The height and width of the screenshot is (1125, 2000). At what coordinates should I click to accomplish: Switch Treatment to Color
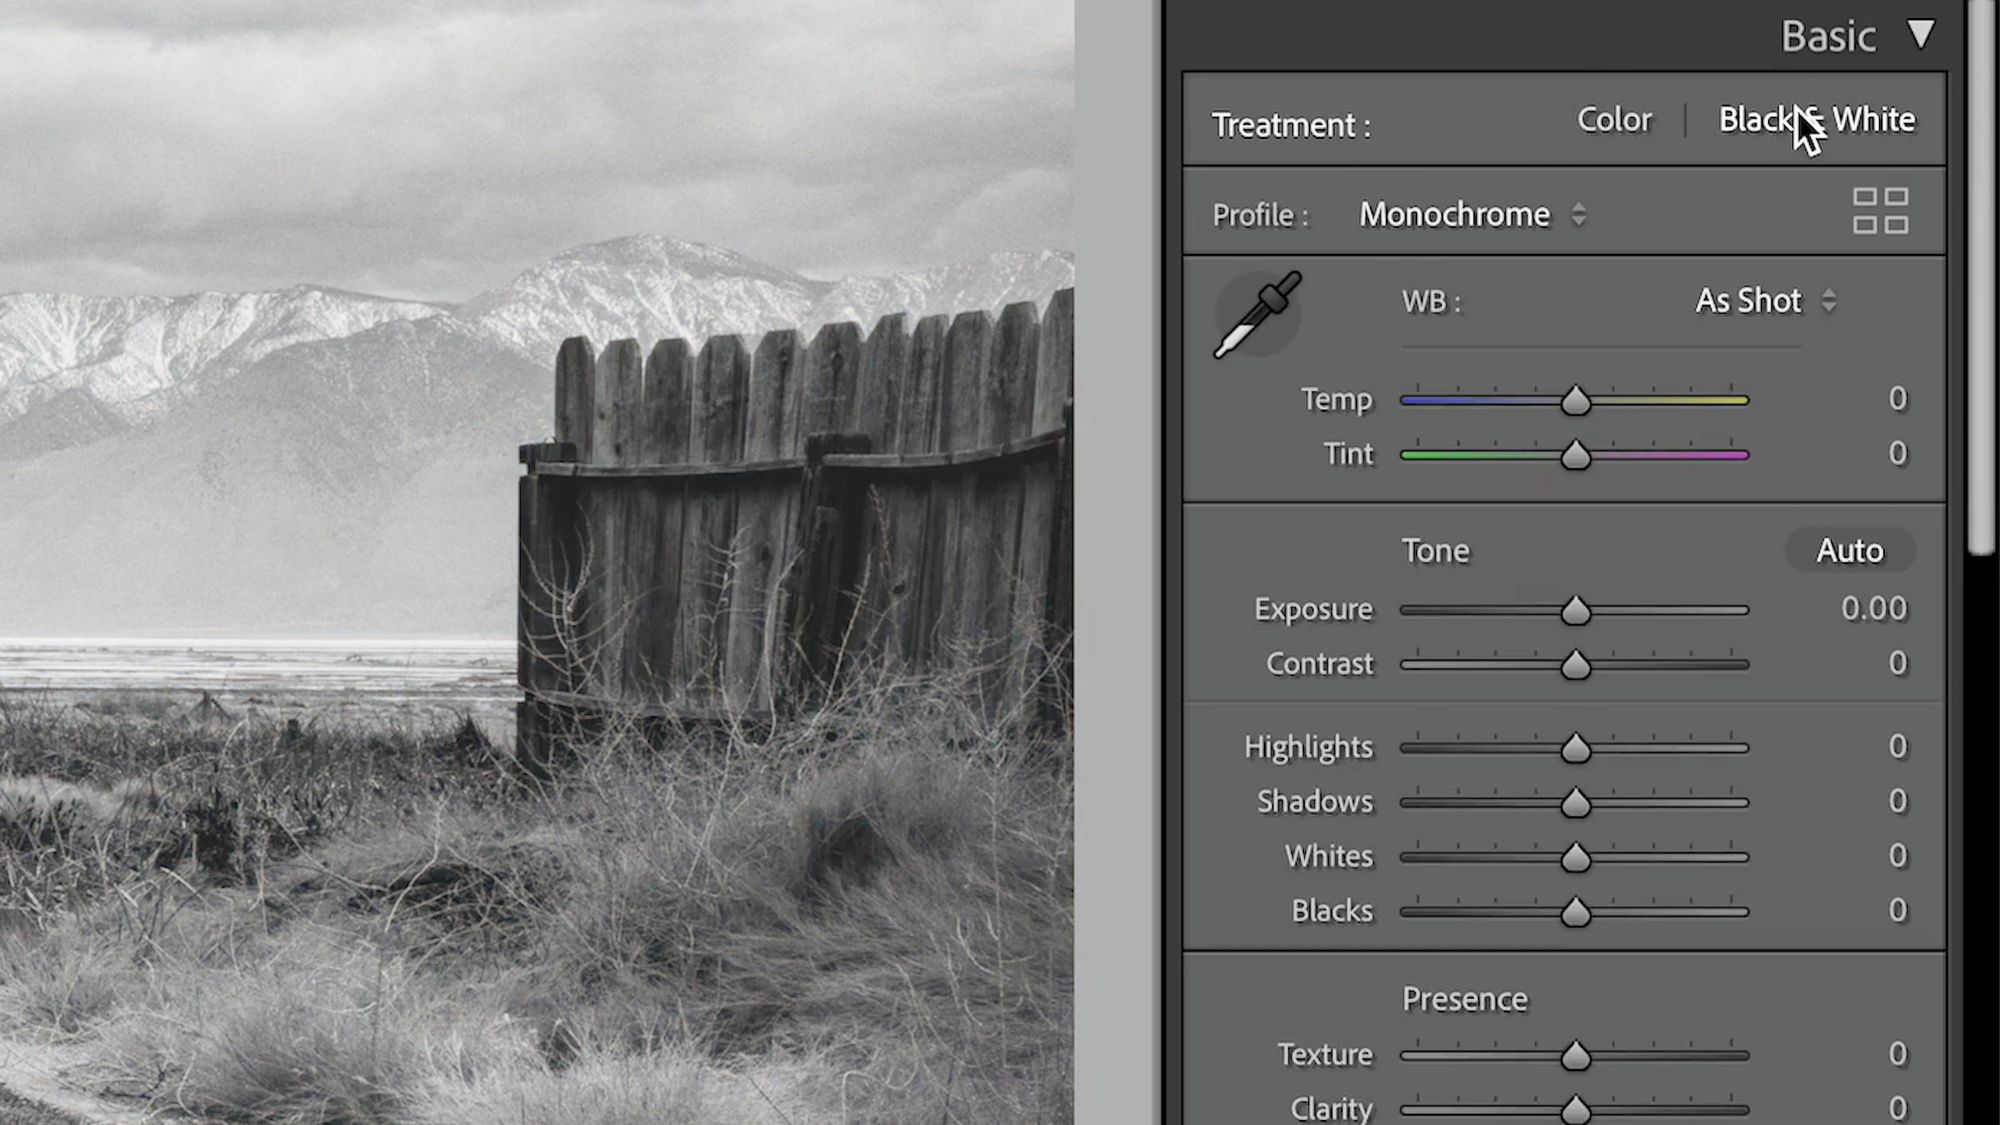tap(1613, 120)
